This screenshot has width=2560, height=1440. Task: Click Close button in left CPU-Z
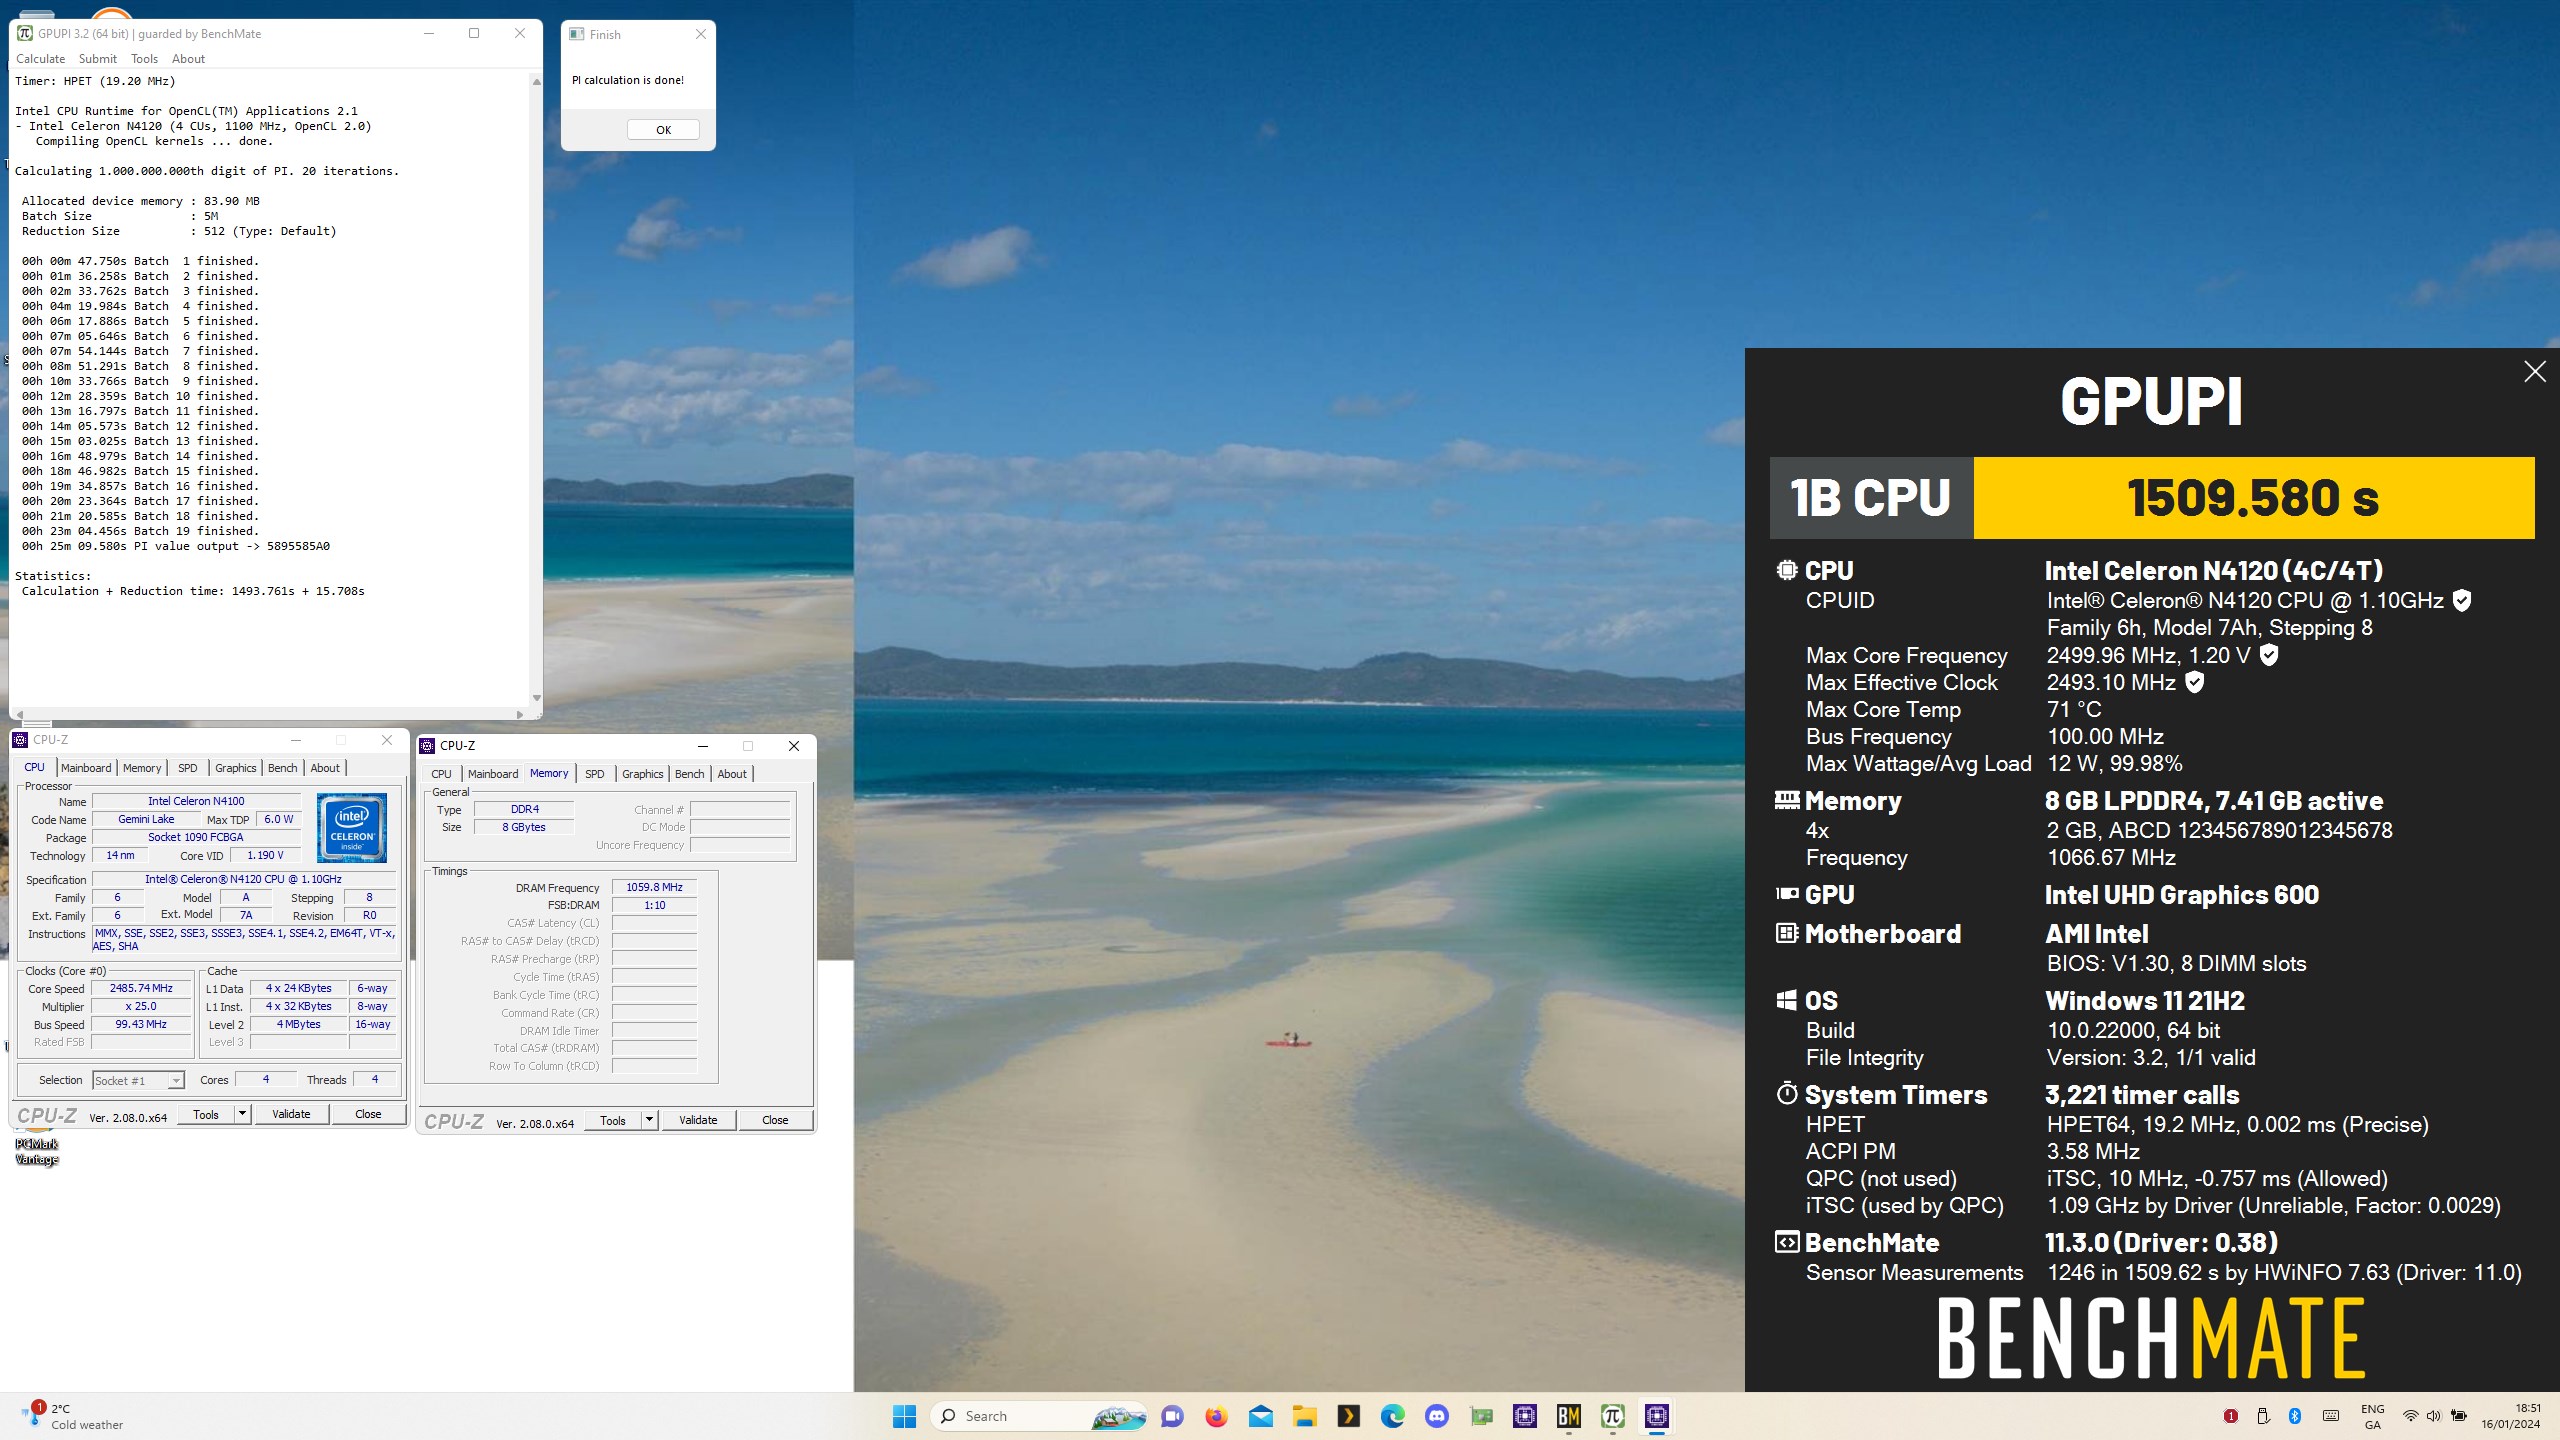368,1114
